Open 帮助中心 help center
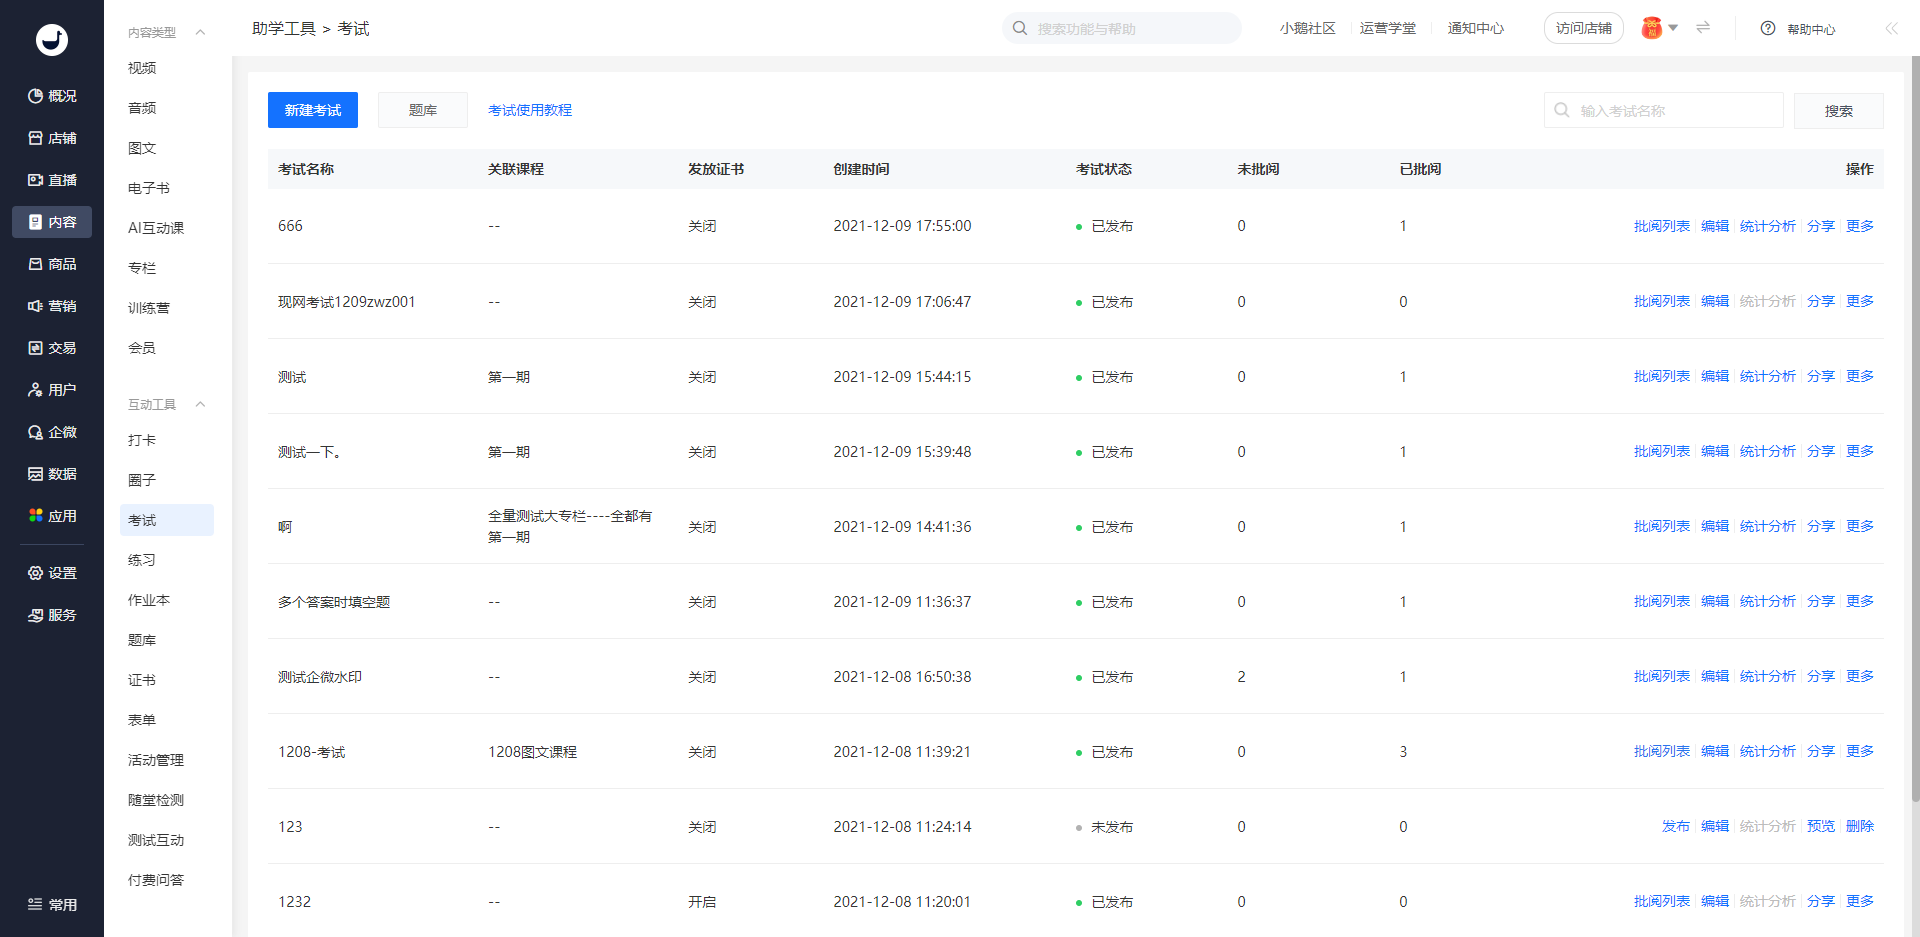The height and width of the screenshot is (937, 1920). (1798, 29)
